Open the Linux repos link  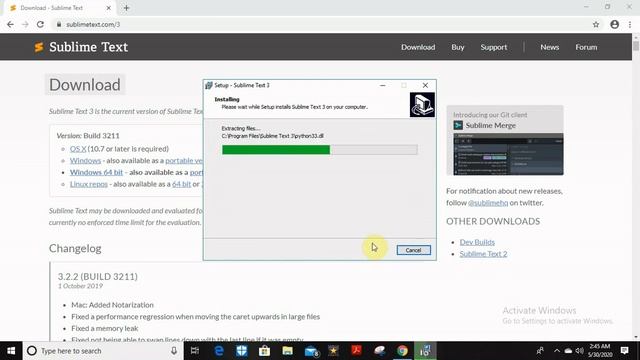(x=89, y=184)
